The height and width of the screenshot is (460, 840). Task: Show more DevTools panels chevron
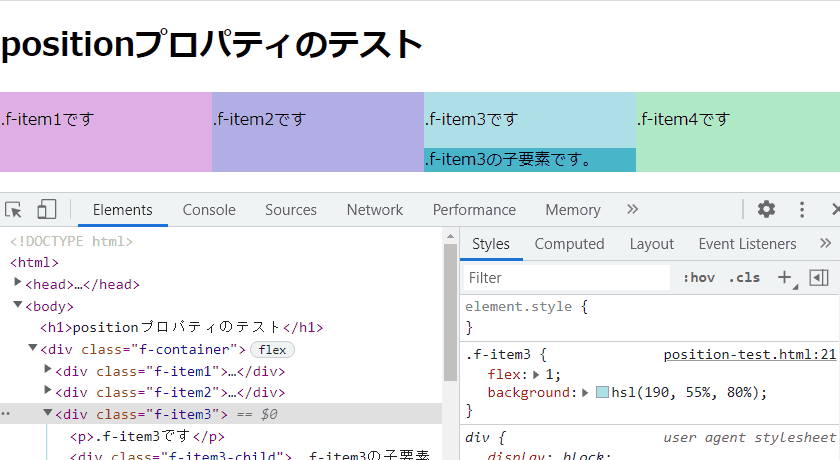(x=633, y=209)
